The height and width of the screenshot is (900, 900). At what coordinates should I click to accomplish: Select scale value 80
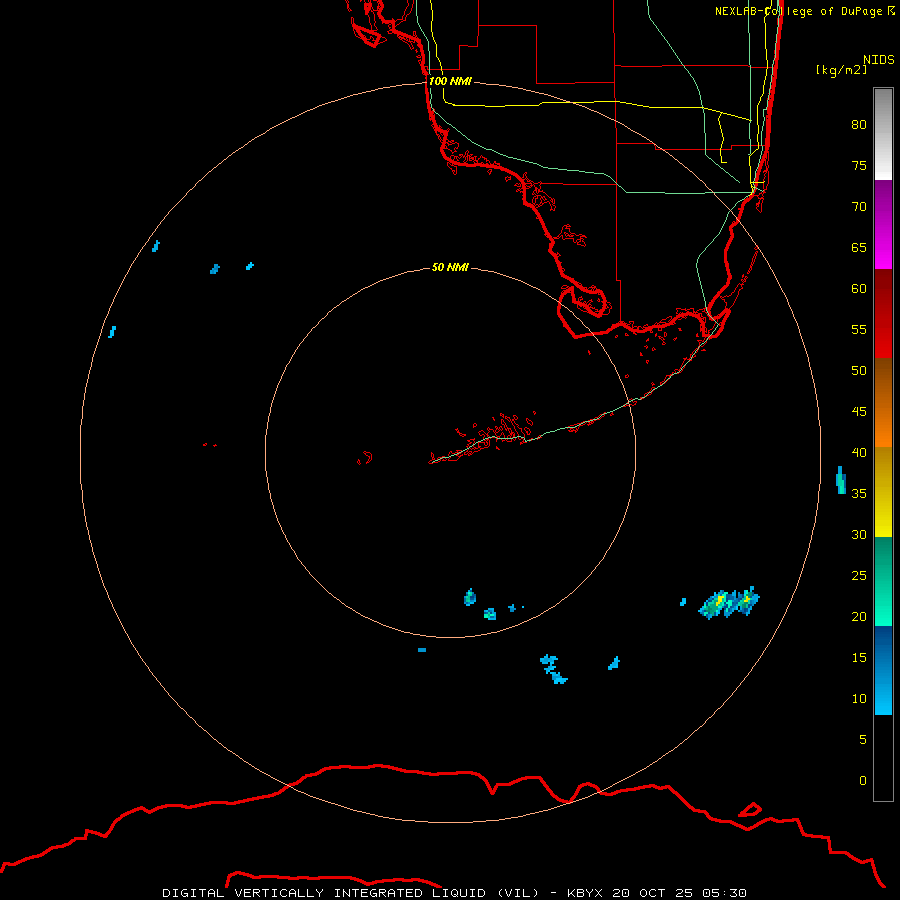coord(859,125)
